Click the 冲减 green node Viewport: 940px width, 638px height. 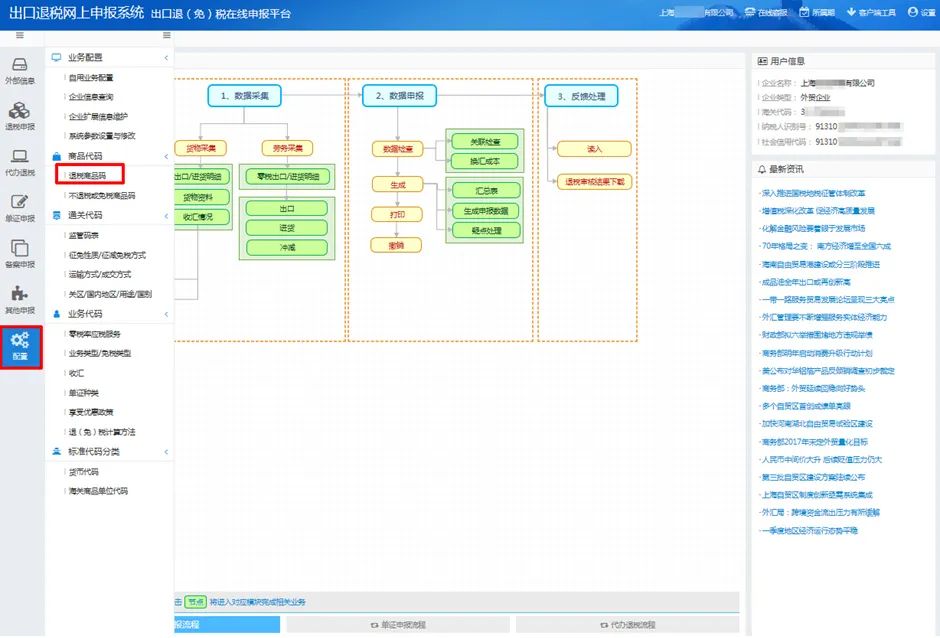coord(287,247)
